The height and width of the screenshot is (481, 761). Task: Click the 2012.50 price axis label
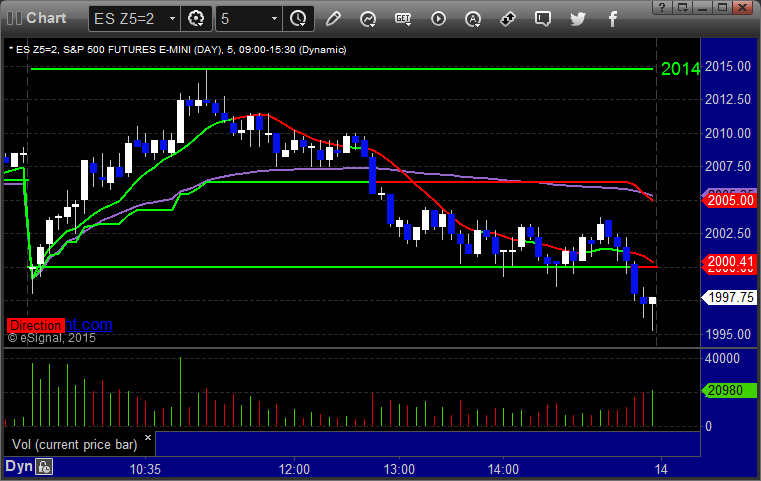pos(728,100)
